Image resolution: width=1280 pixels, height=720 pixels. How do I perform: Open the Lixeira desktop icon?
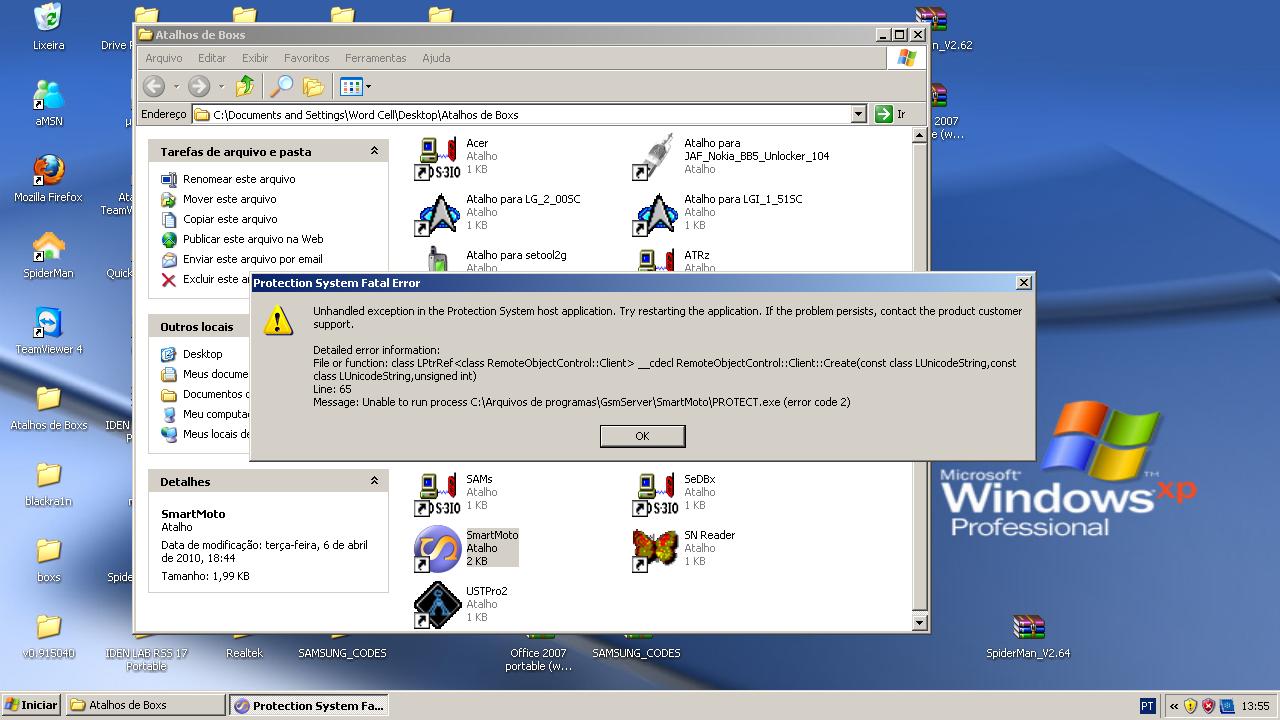[x=48, y=27]
